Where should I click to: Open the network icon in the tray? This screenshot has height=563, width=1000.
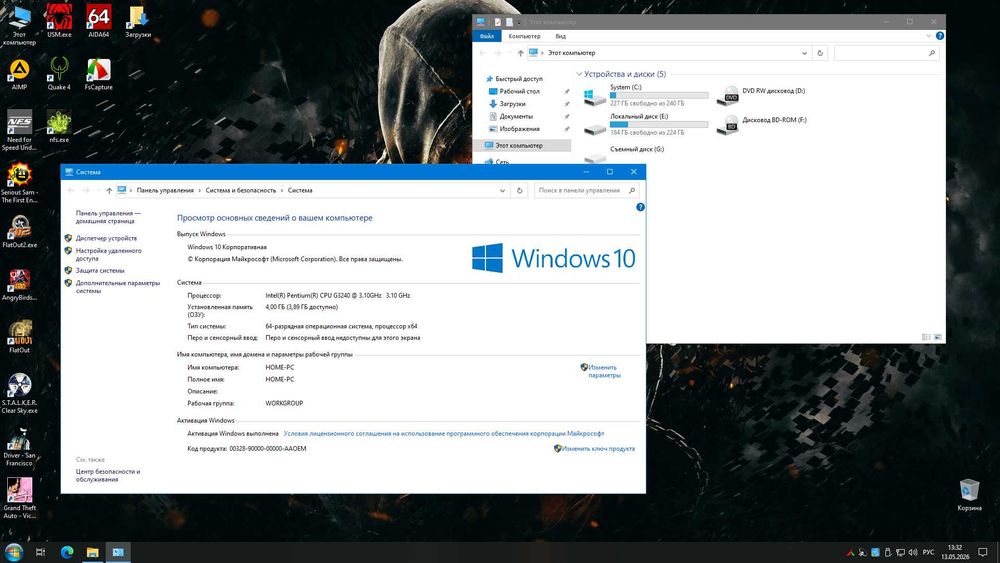[x=900, y=552]
